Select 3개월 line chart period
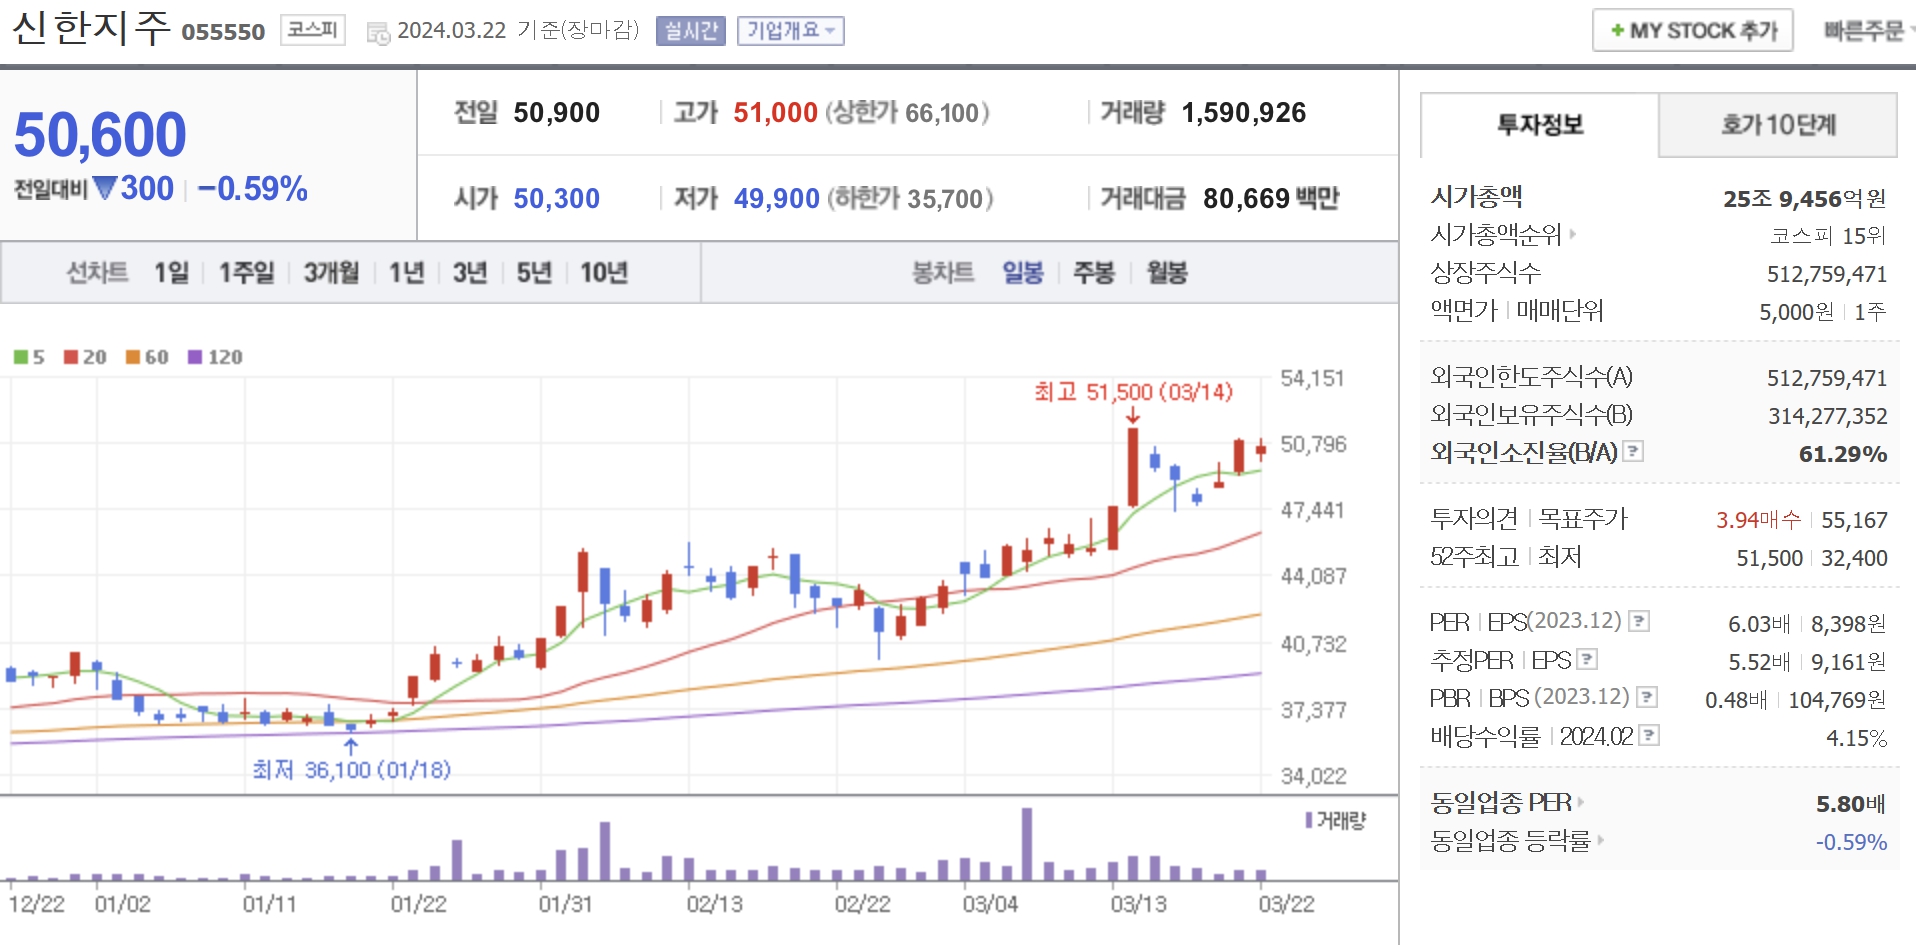This screenshot has width=1916, height=945. [331, 272]
